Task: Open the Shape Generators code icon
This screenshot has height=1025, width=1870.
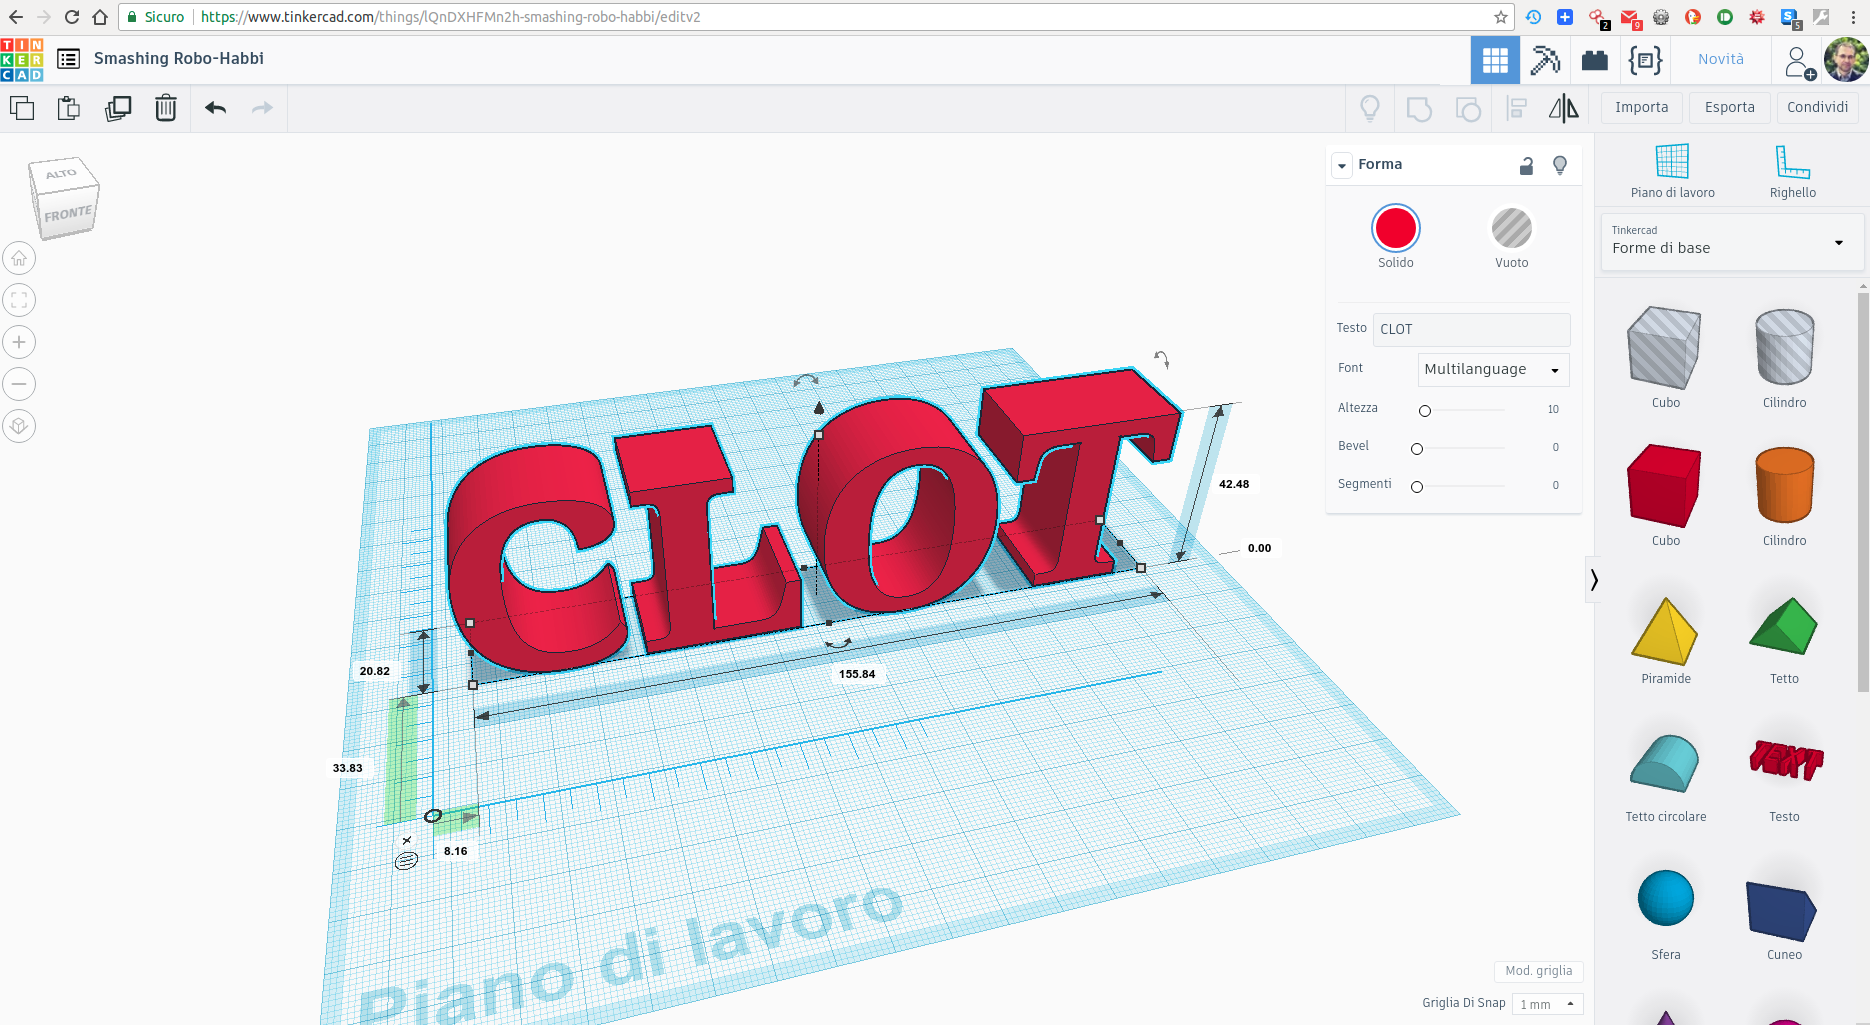Action: tap(1645, 60)
